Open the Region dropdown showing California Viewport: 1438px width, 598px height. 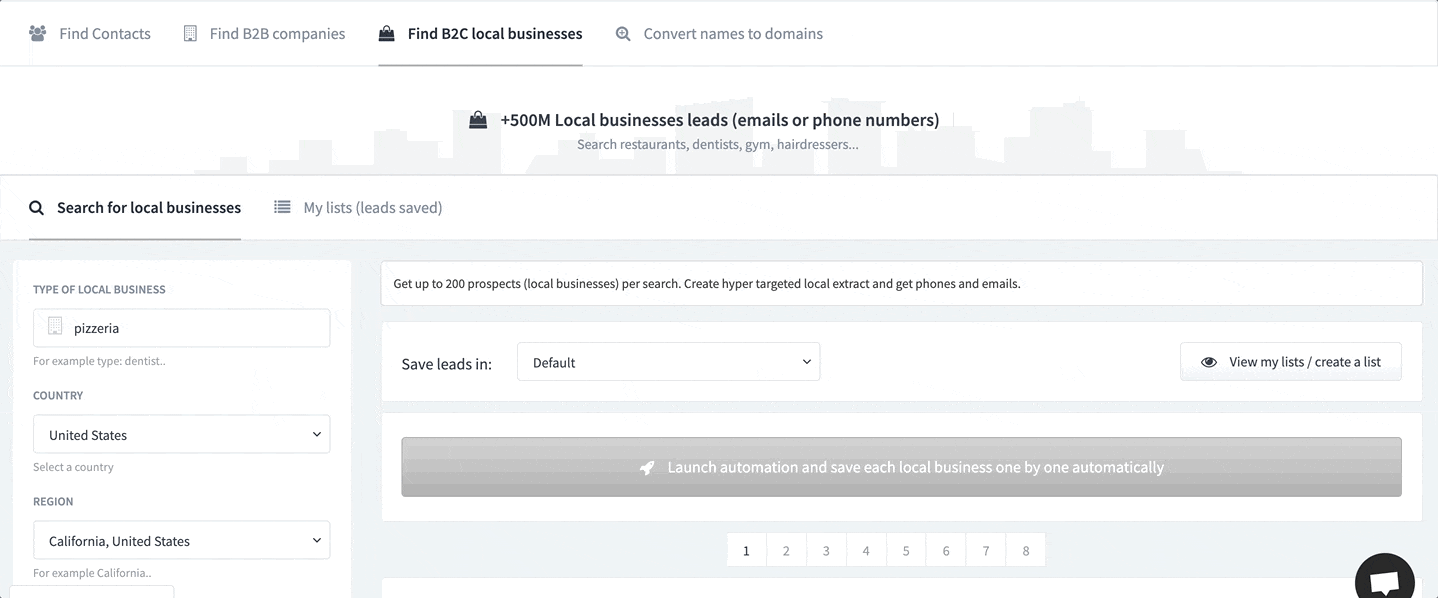click(x=181, y=541)
